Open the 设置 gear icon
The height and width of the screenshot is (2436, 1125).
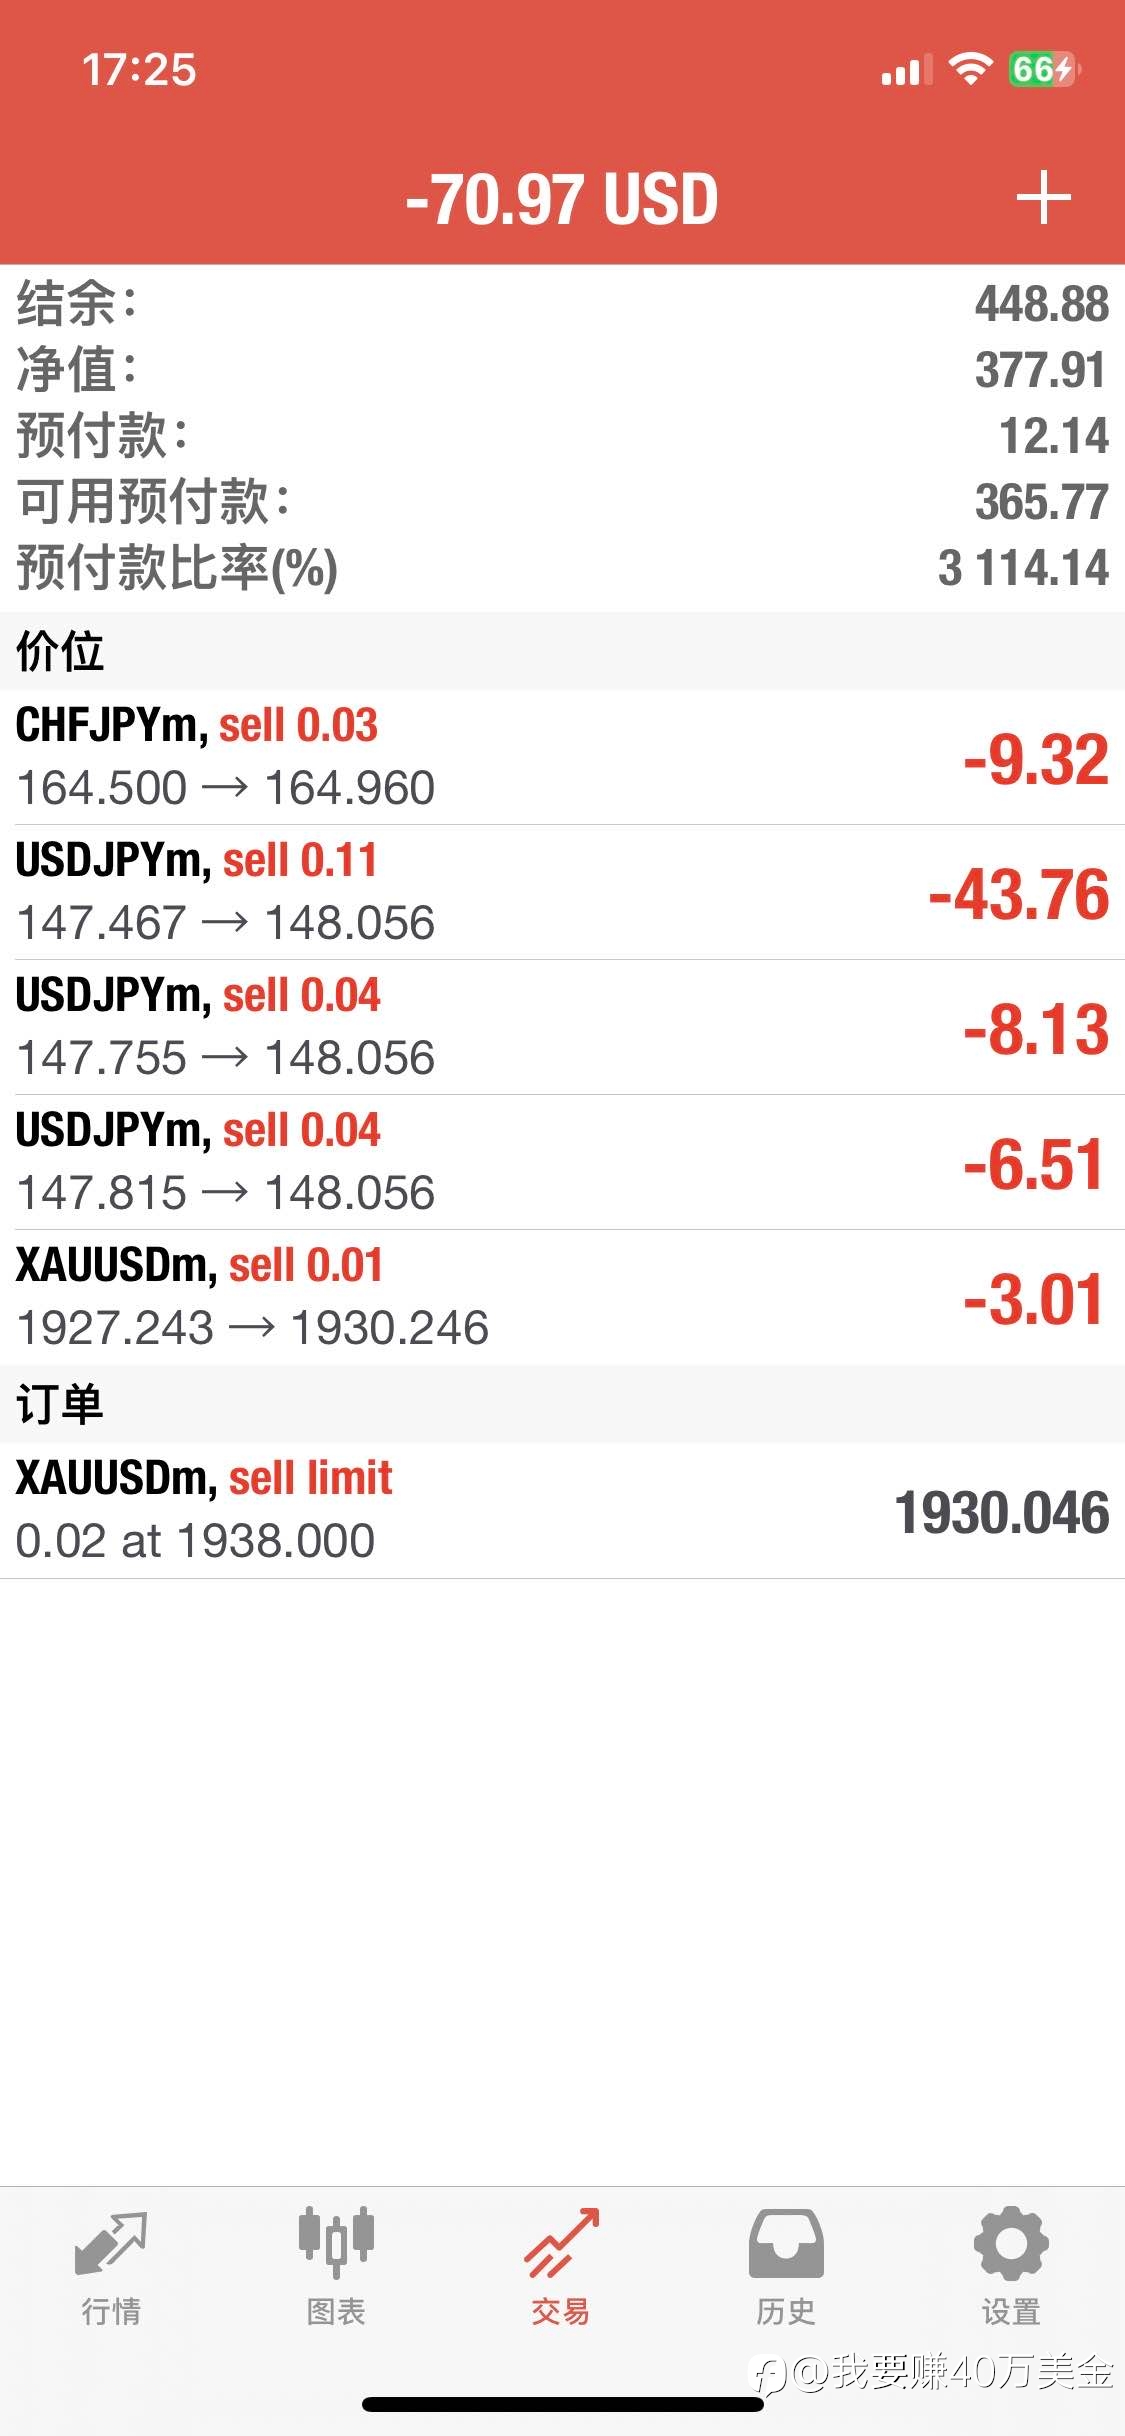[x=1011, y=2243]
